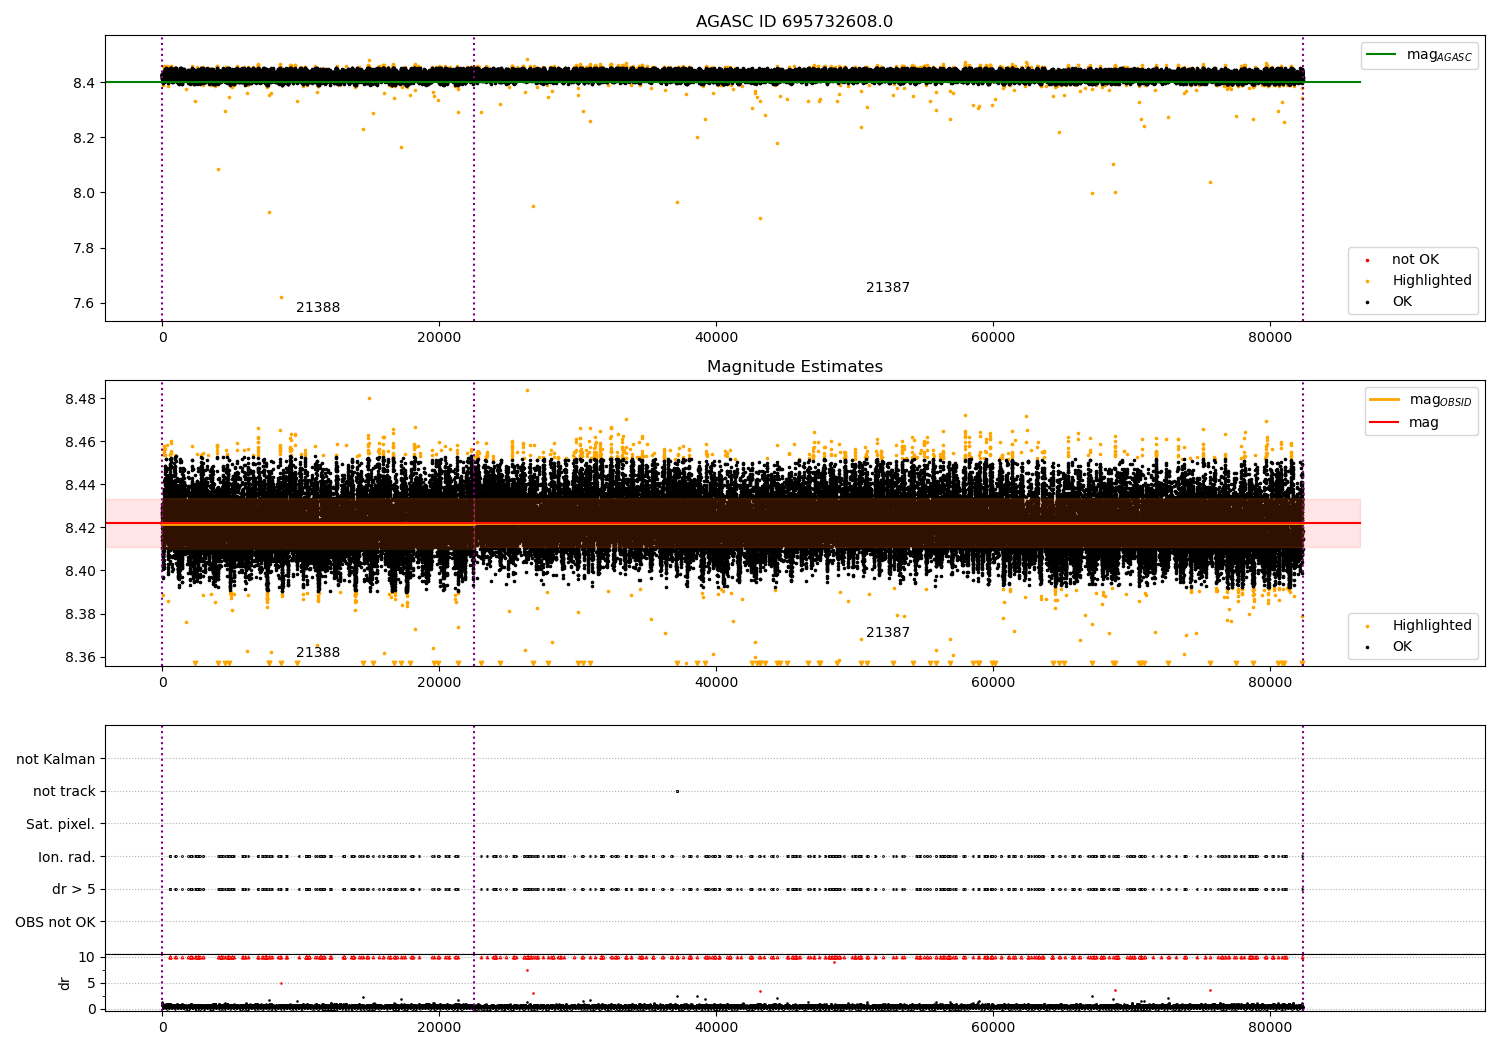Screen dimensions: 1500x1050
Task: Click the 8.40 y-axis tick label
Action: 80,572
